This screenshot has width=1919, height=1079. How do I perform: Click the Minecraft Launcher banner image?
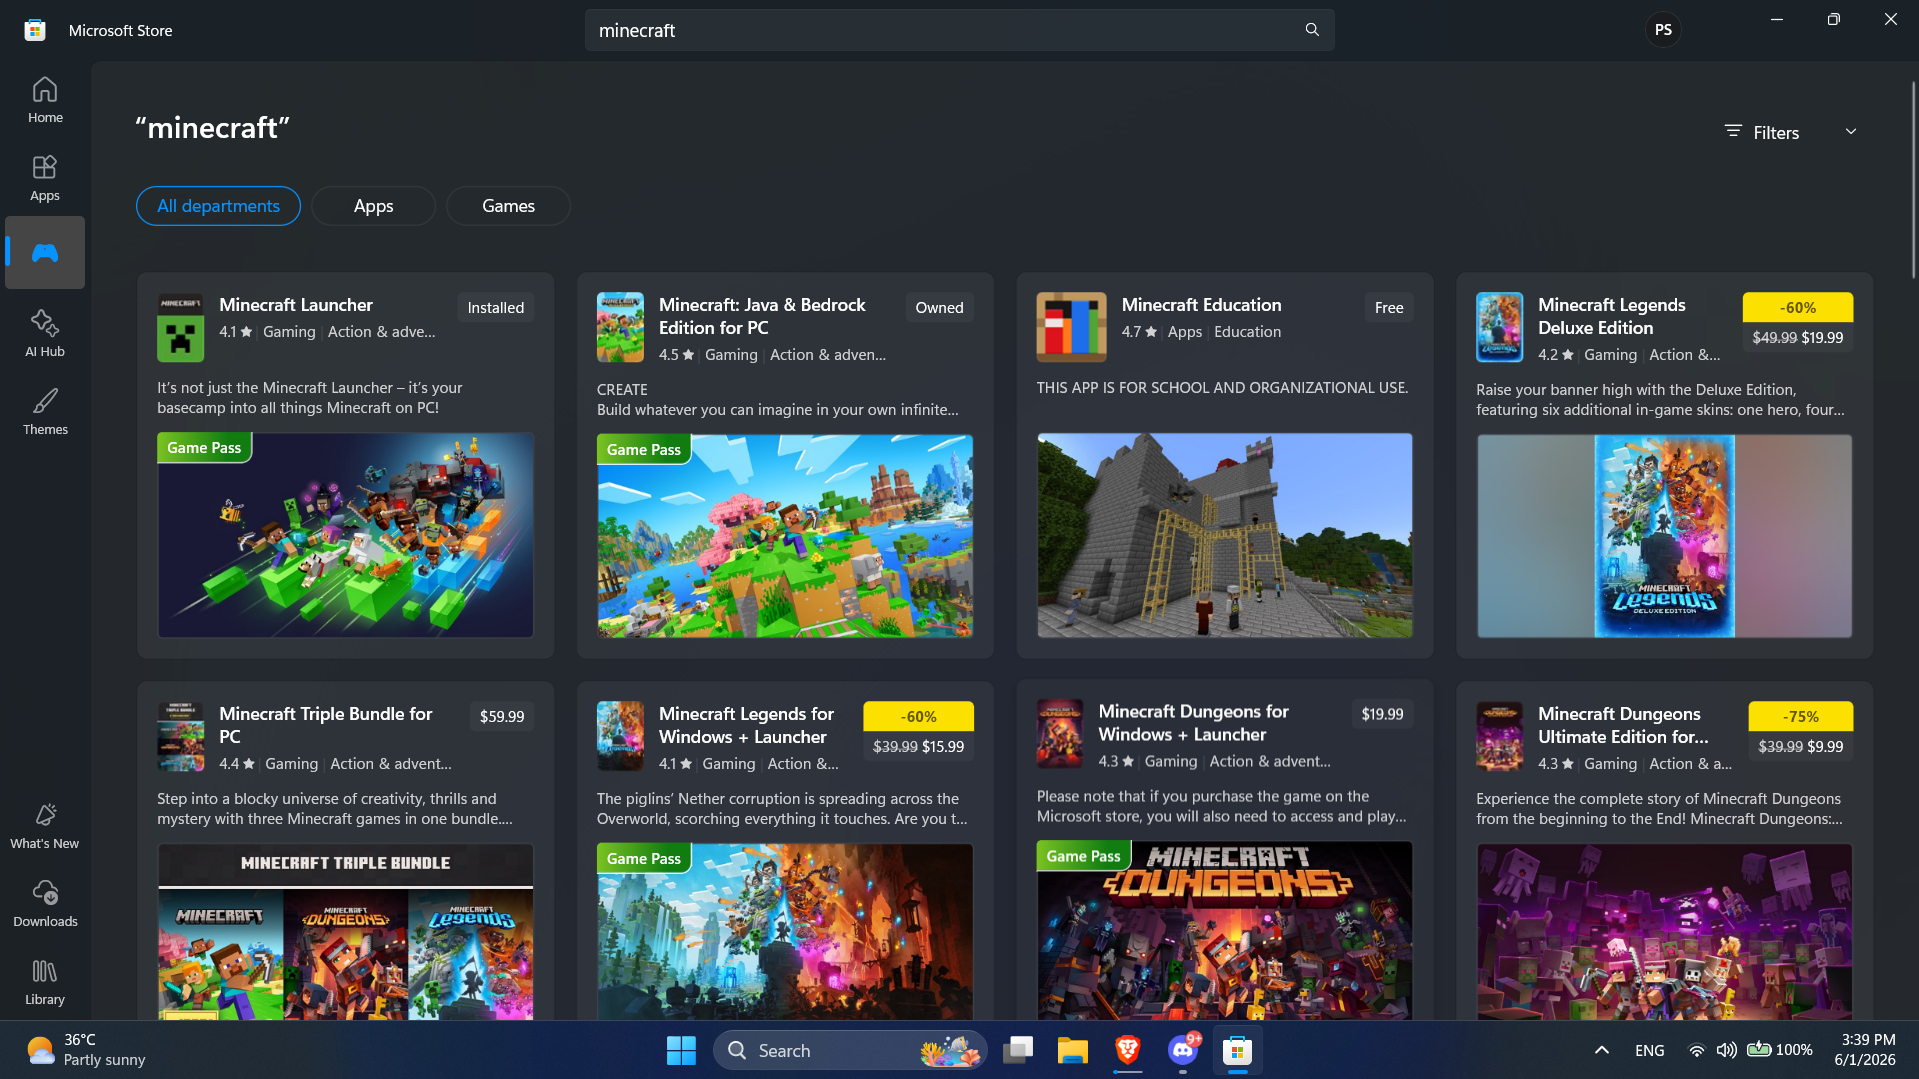point(345,535)
